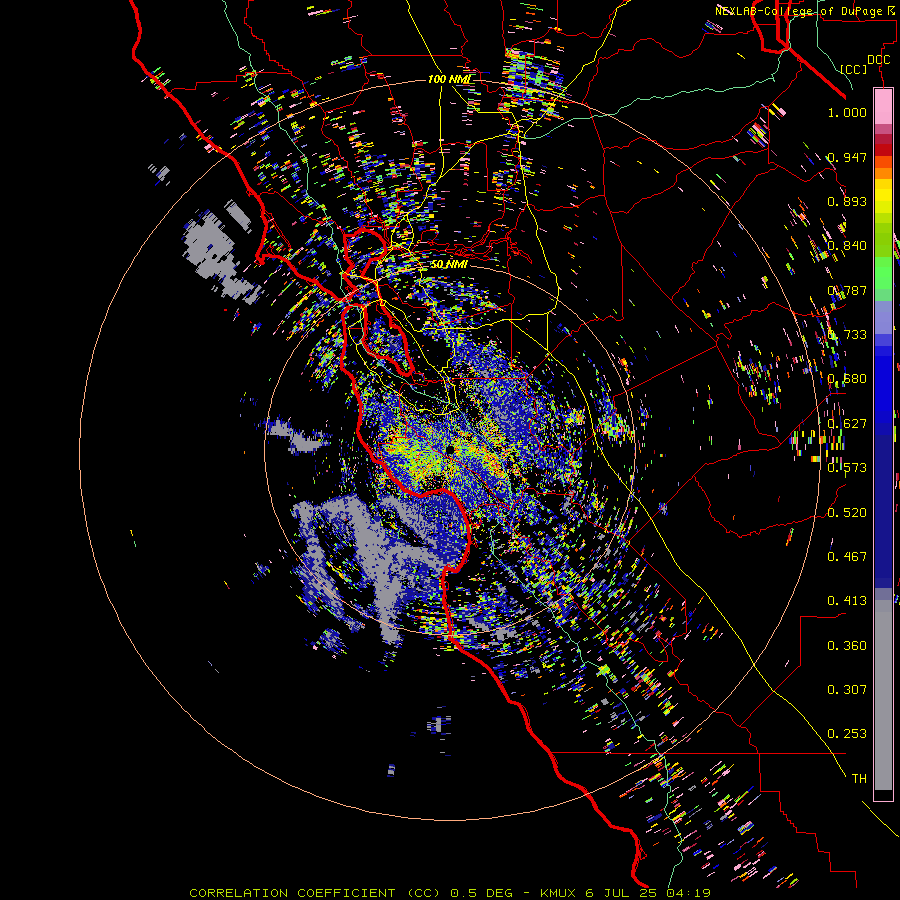Select the 0.840 scale value
Image resolution: width=900 pixels, height=900 pixels.
tap(847, 246)
